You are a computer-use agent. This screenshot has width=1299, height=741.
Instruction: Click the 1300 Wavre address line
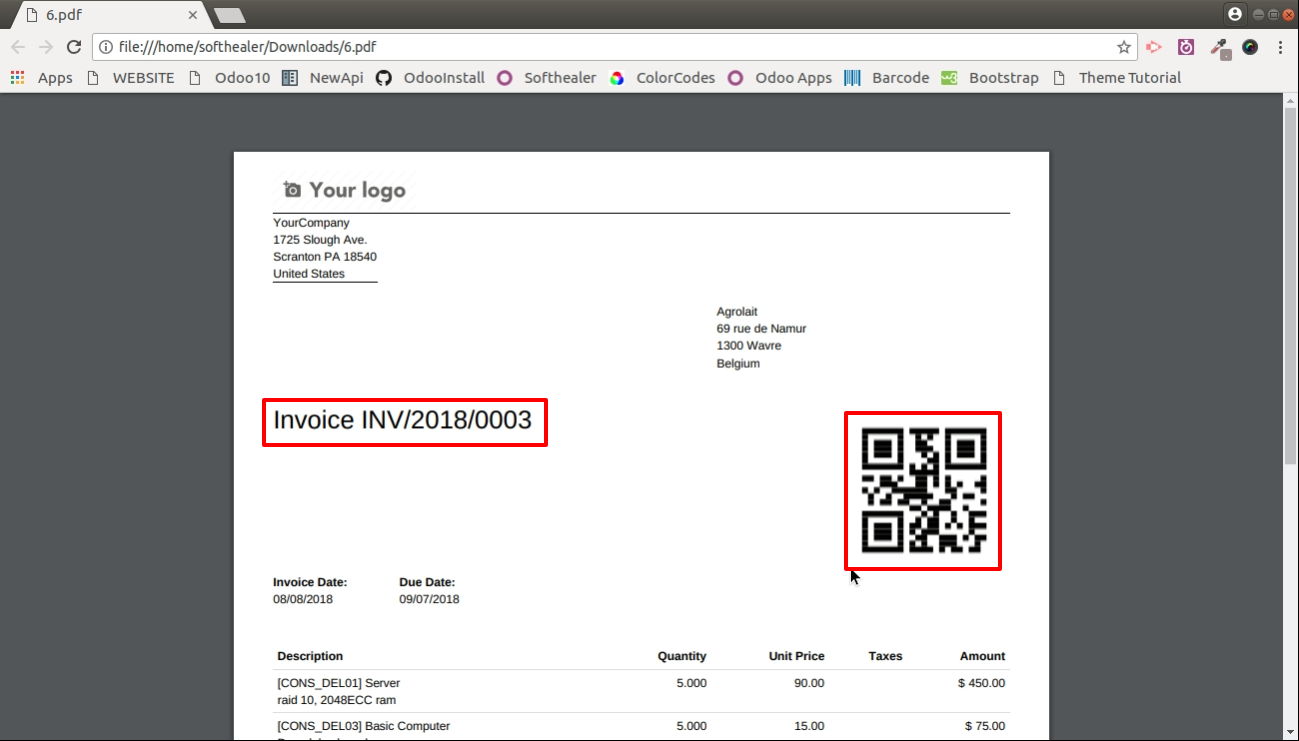[x=749, y=346]
